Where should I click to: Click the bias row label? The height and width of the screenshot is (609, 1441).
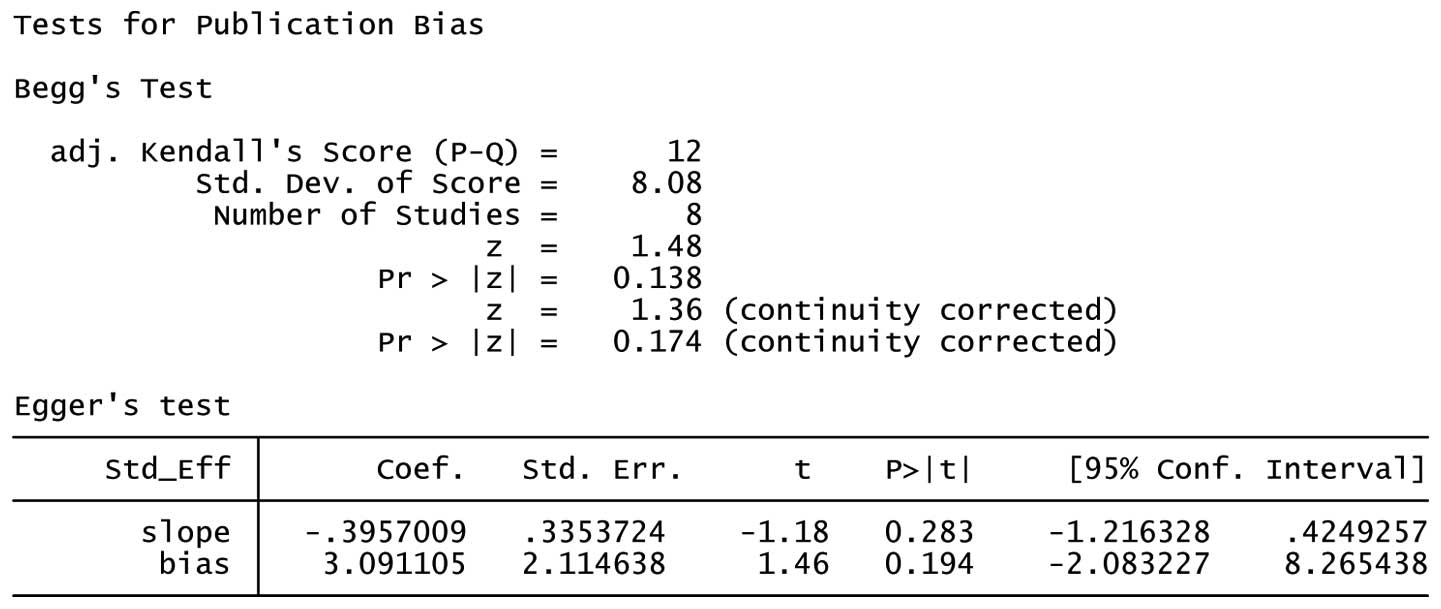pyautogui.click(x=194, y=564)
